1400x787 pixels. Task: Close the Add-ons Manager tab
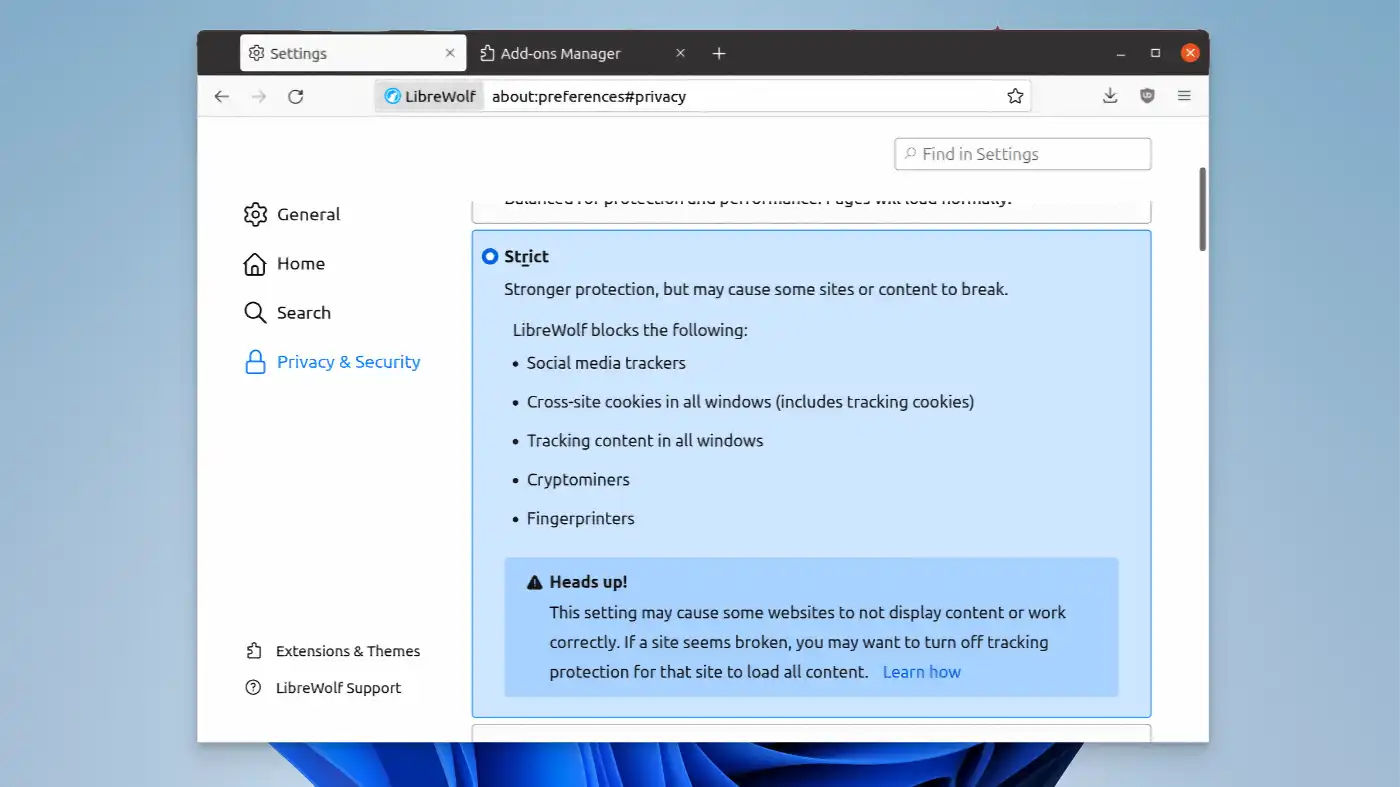(680, 53)
